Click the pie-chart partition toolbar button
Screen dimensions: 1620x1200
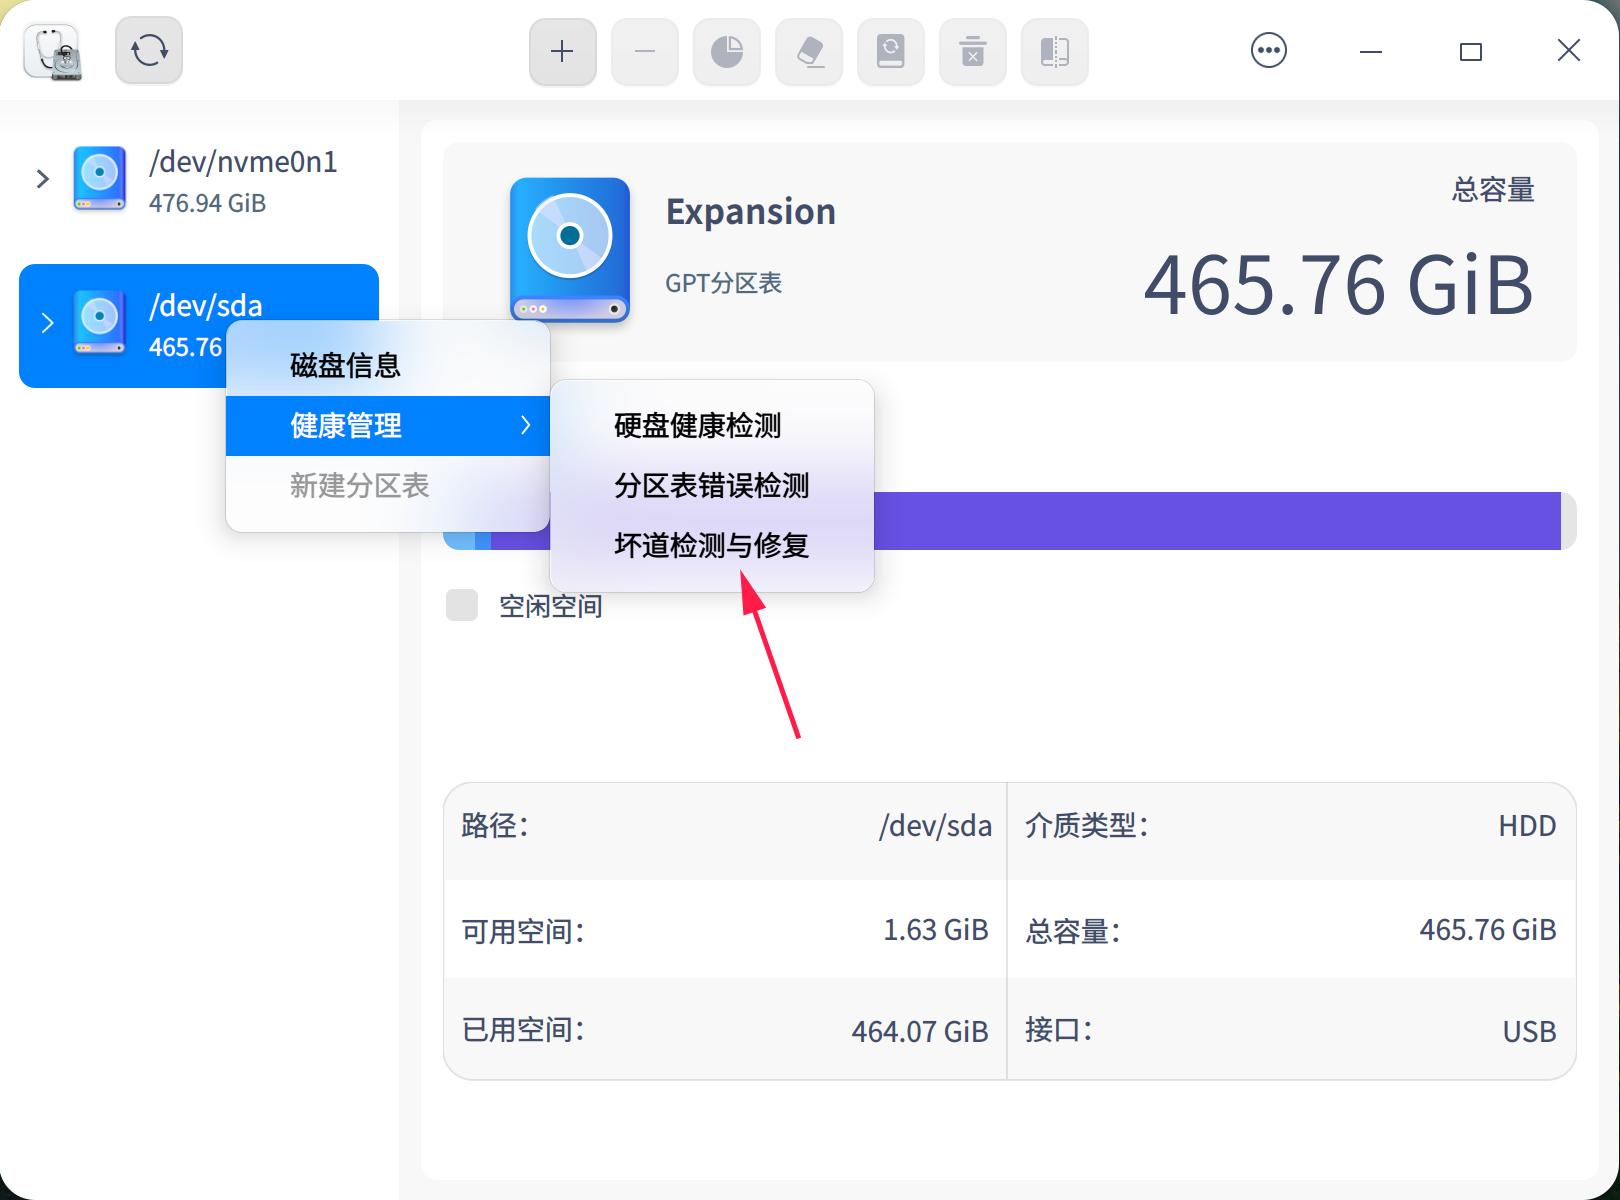click(x=727, y=51)
